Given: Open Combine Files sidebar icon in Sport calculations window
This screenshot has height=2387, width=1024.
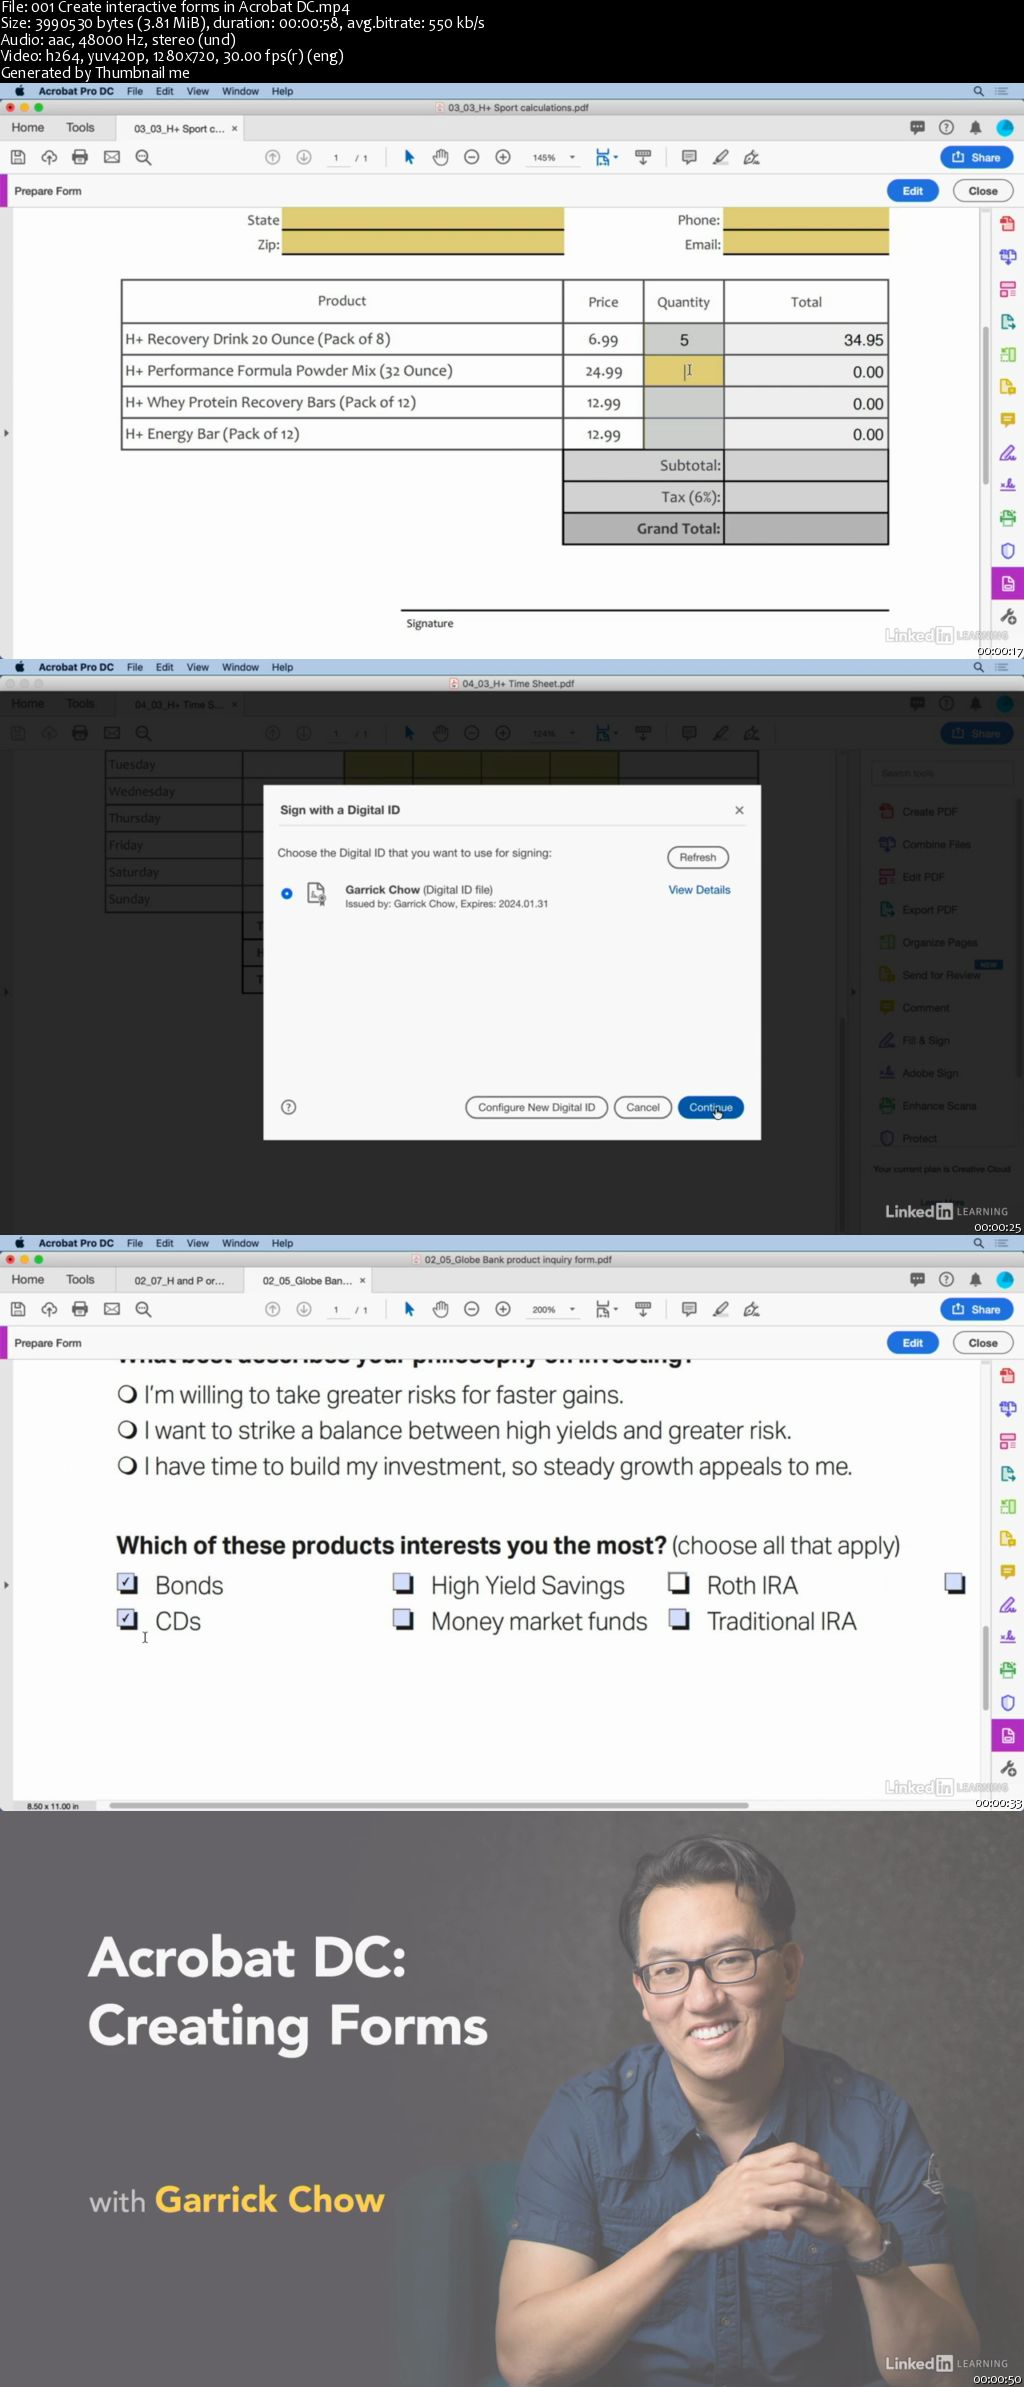Looking at the screenshot, I should point(1007,256).
